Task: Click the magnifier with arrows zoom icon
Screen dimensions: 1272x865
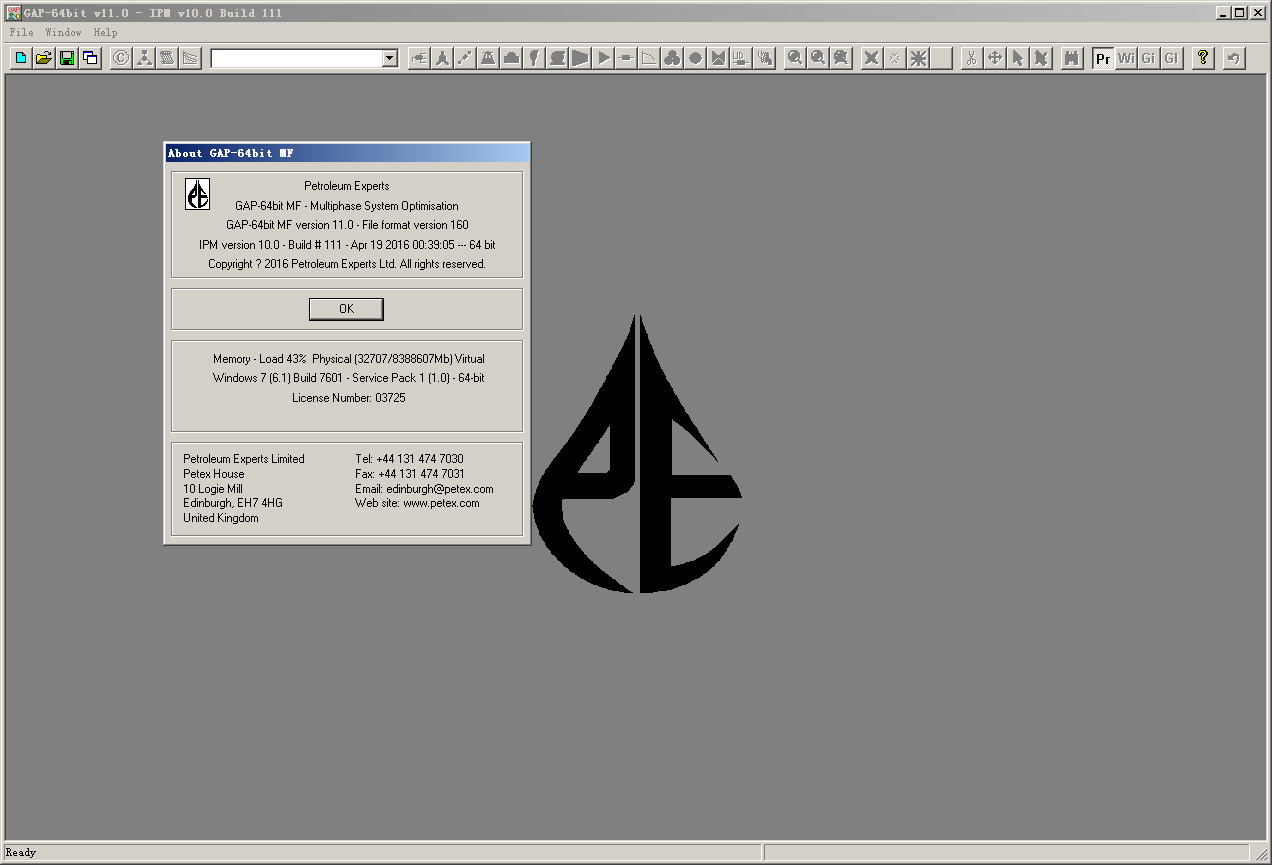Action: (x=842, y=58)
